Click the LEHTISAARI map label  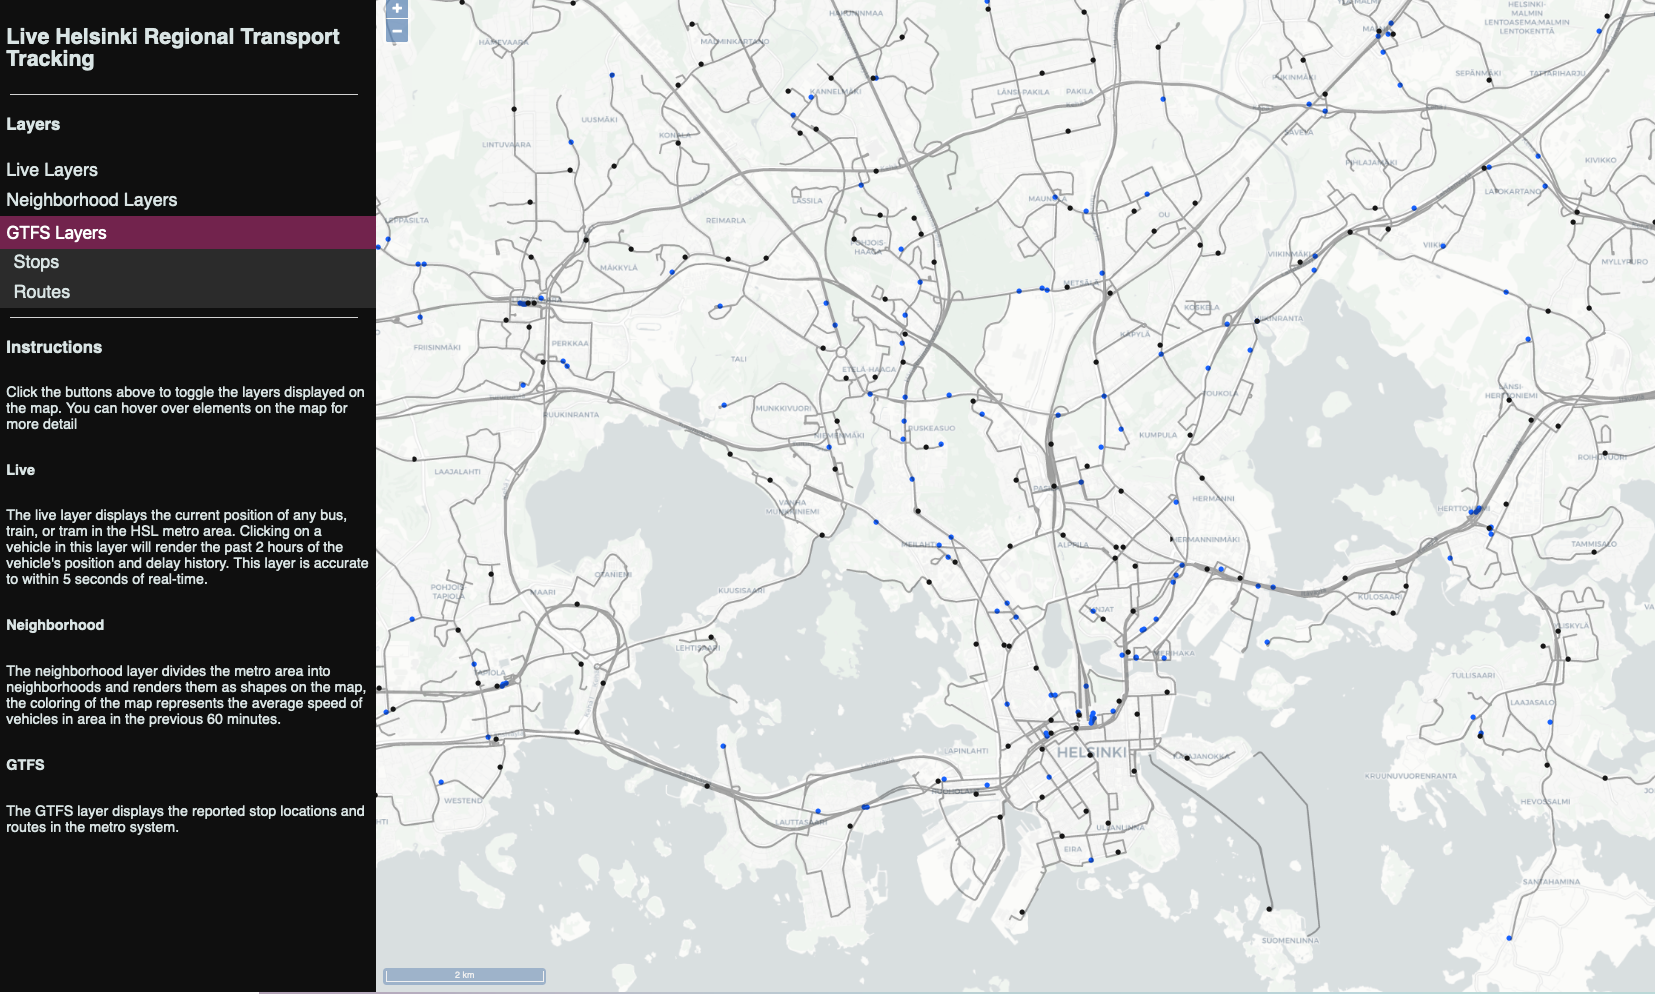697,648
